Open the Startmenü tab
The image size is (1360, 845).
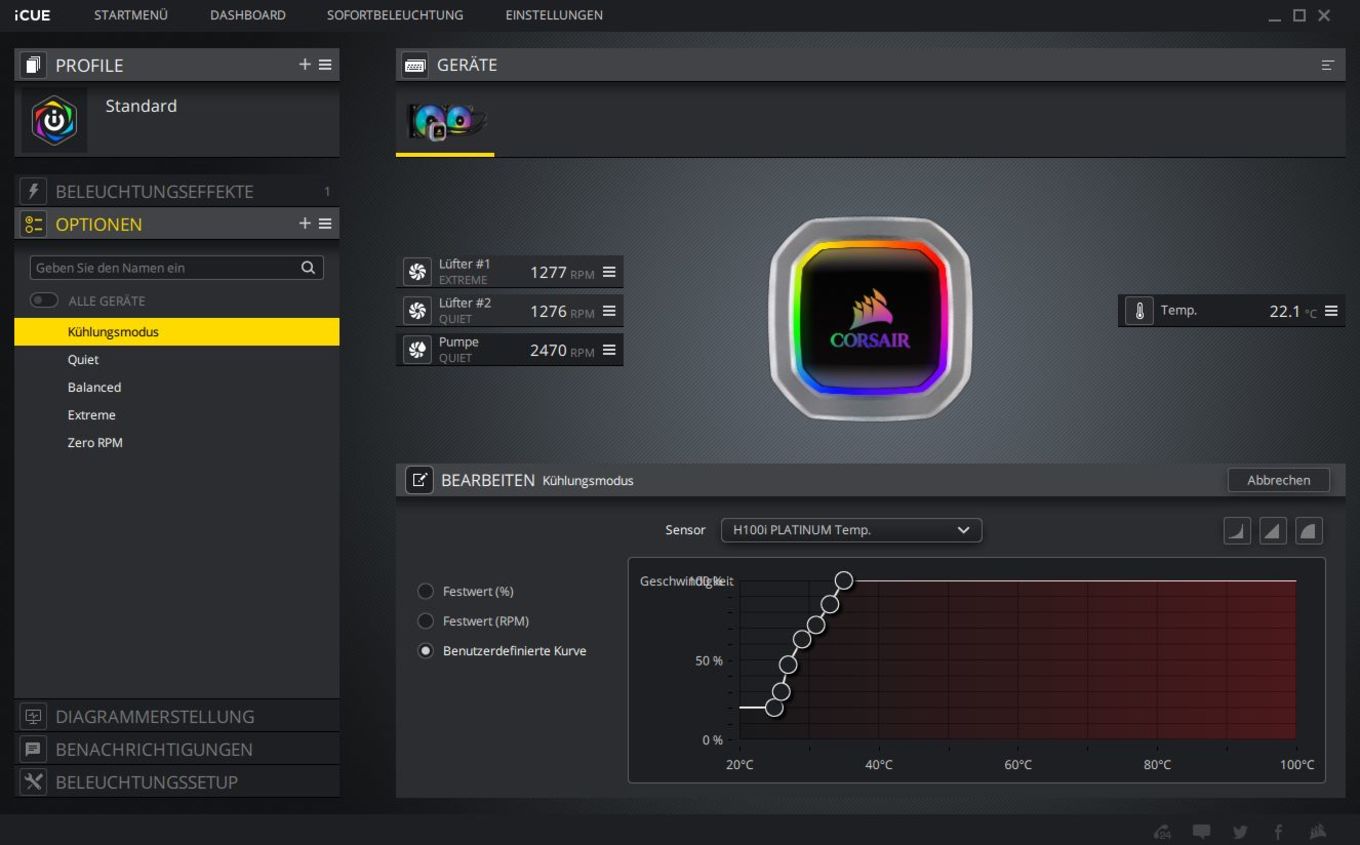point(131,15)
